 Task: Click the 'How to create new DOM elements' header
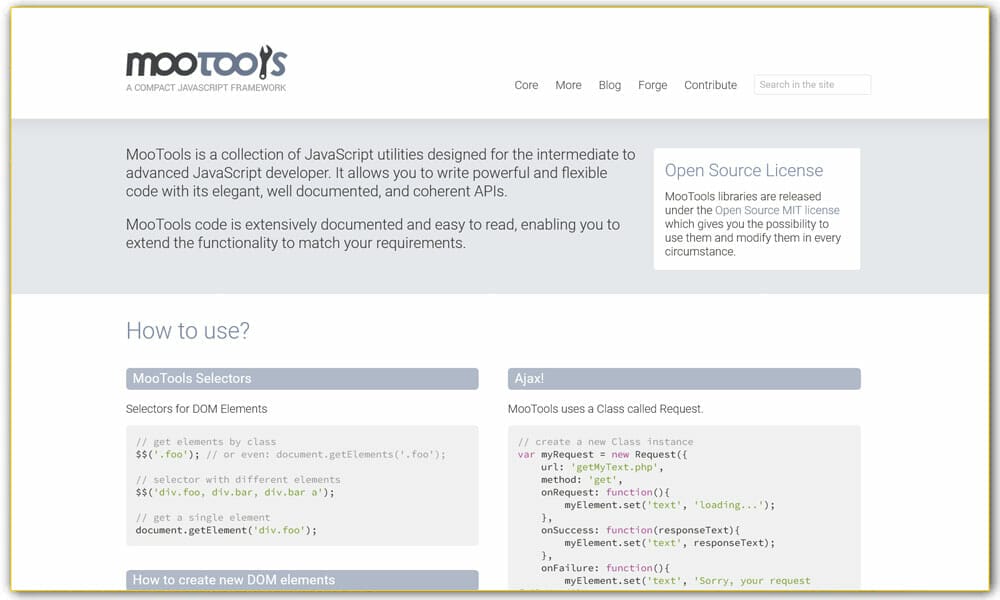tap(232, 580)
